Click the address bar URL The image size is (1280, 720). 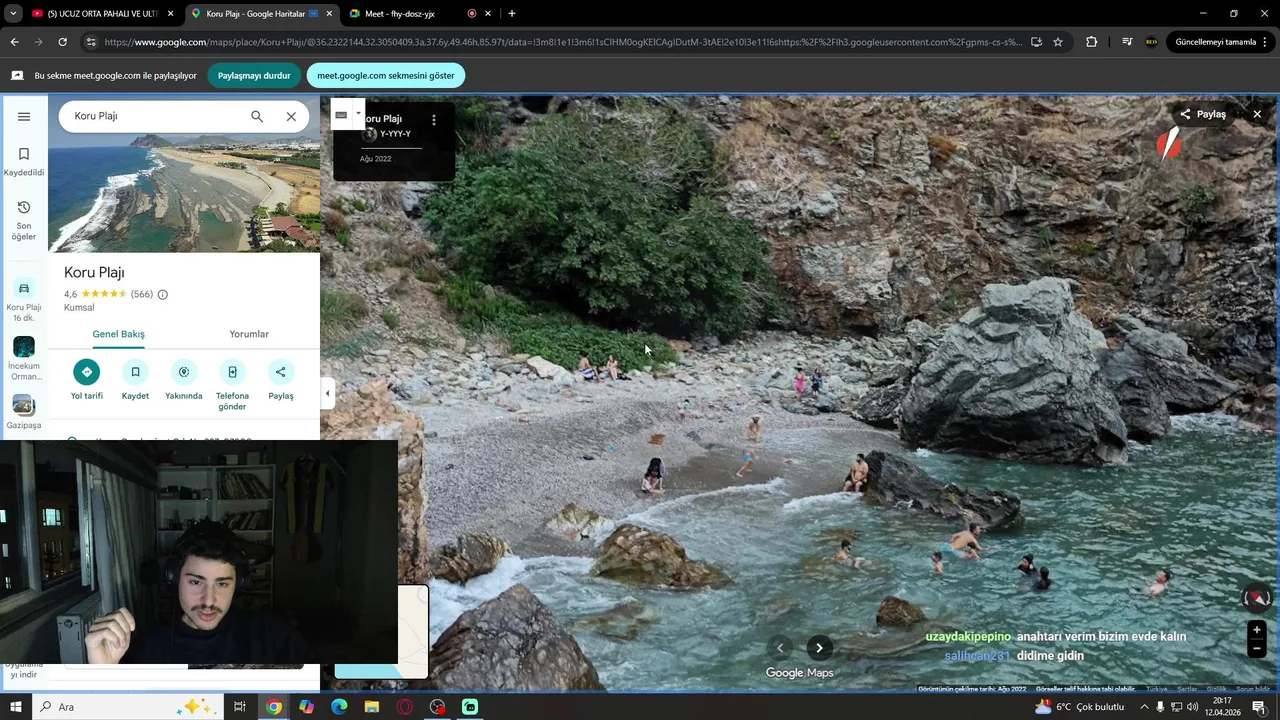tap(563, 42)
